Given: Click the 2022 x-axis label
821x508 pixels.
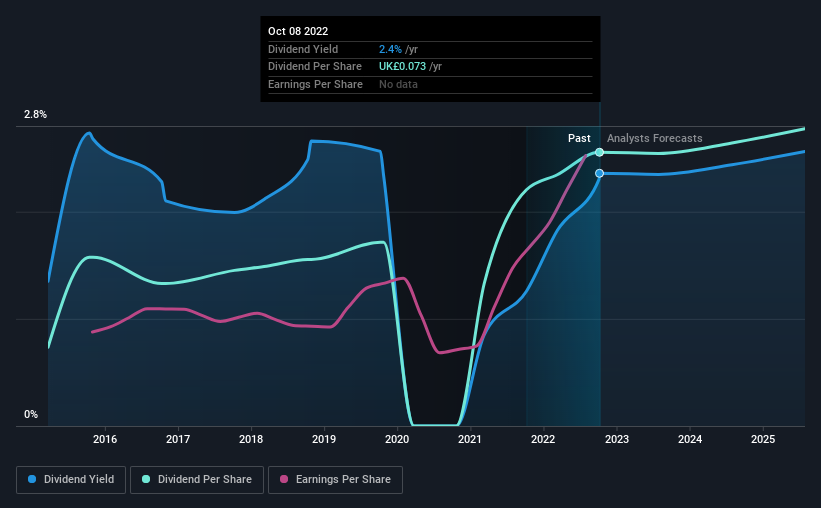Looking at the screenshot, I should pos(543,439).
